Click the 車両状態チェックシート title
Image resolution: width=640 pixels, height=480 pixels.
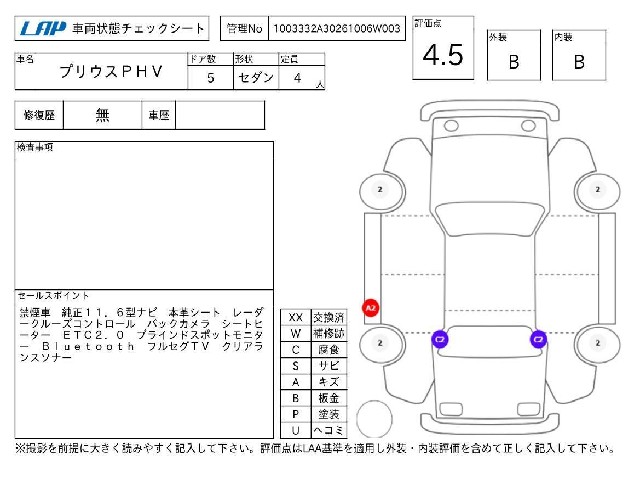pos(138,29)
